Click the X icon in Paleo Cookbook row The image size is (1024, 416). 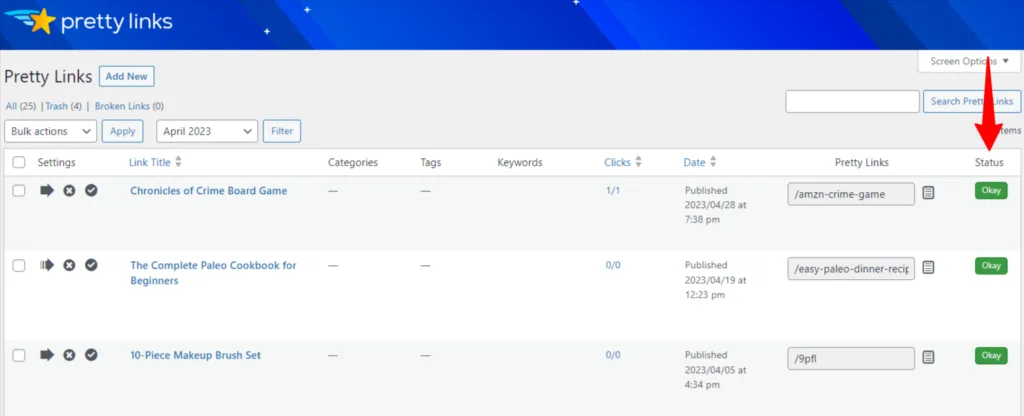click(69, 265)
